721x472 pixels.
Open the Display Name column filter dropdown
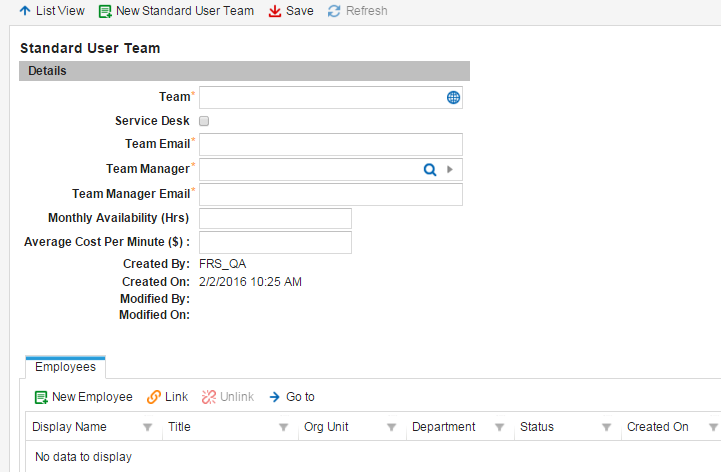point(148,427)
